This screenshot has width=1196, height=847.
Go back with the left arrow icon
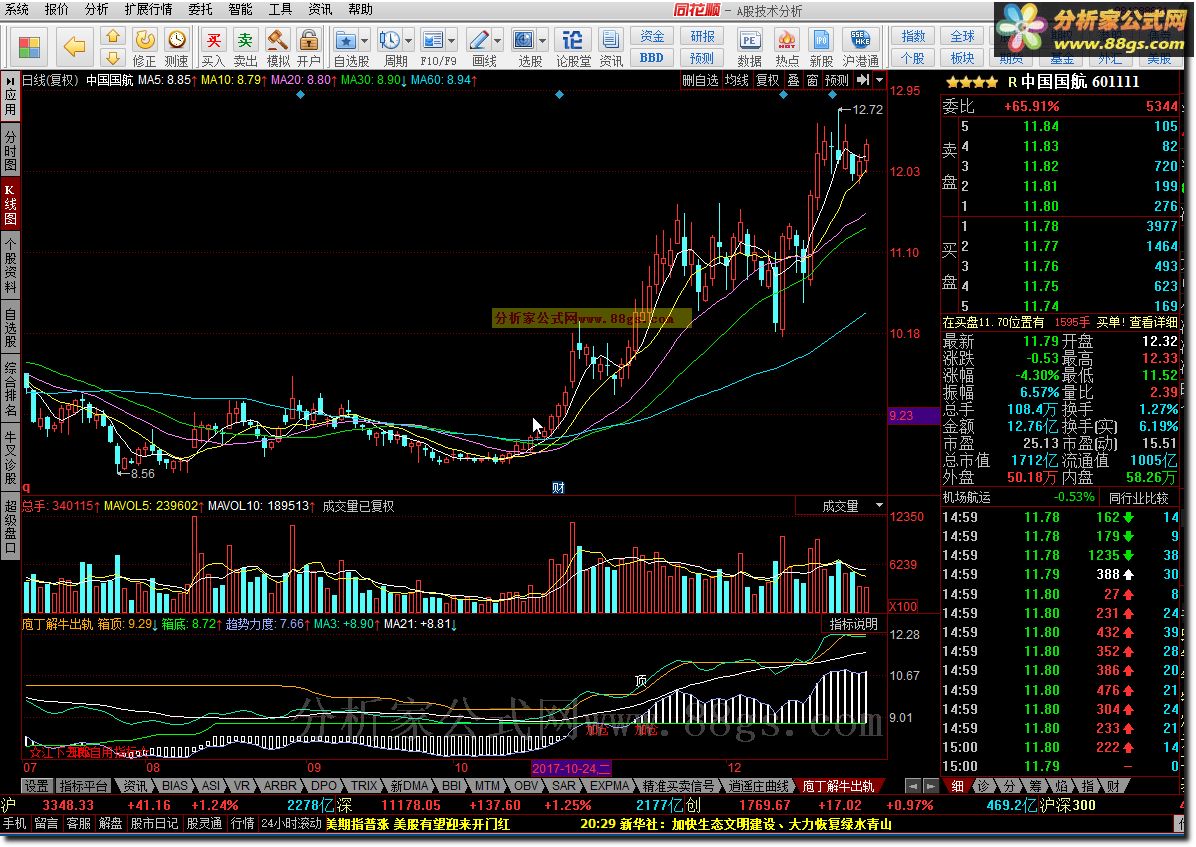coord(74,47)
